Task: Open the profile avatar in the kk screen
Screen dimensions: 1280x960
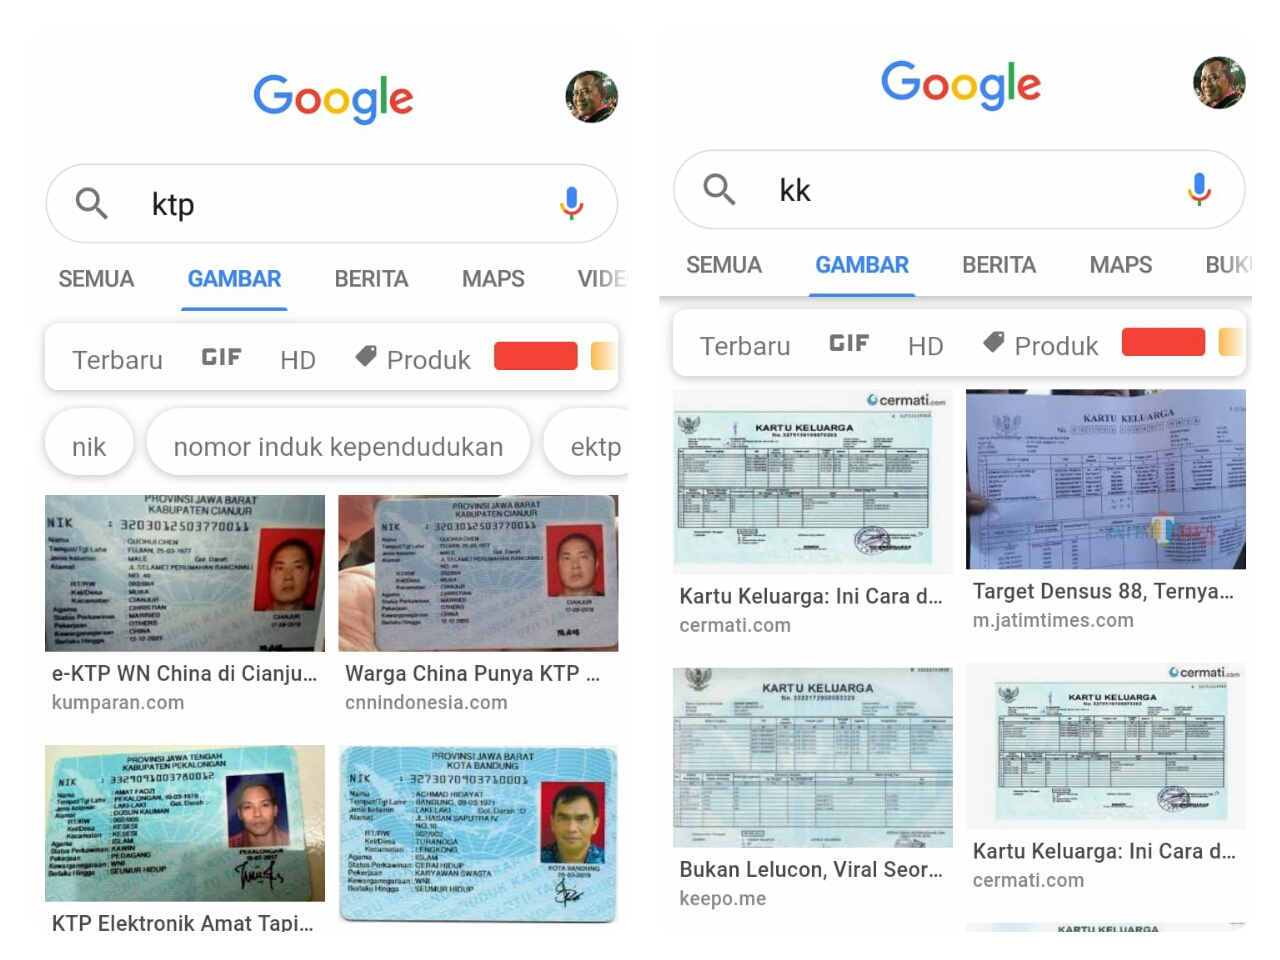Action: (1219, 83)
